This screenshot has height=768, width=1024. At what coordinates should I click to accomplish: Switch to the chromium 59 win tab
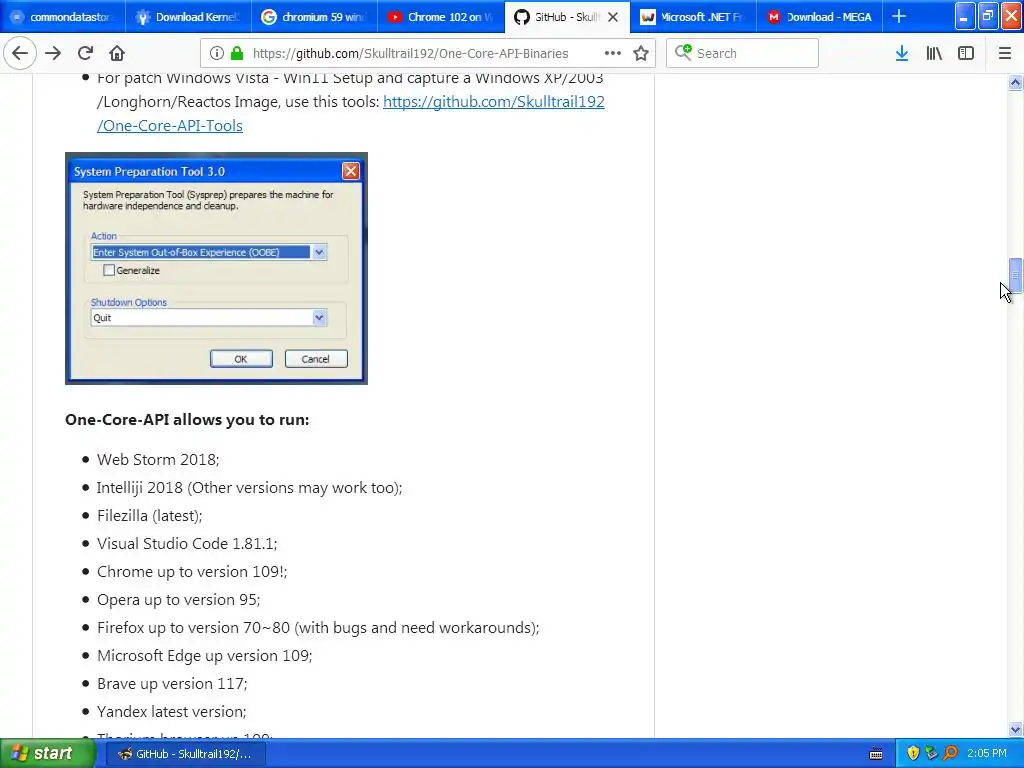(x=314, y=17)
